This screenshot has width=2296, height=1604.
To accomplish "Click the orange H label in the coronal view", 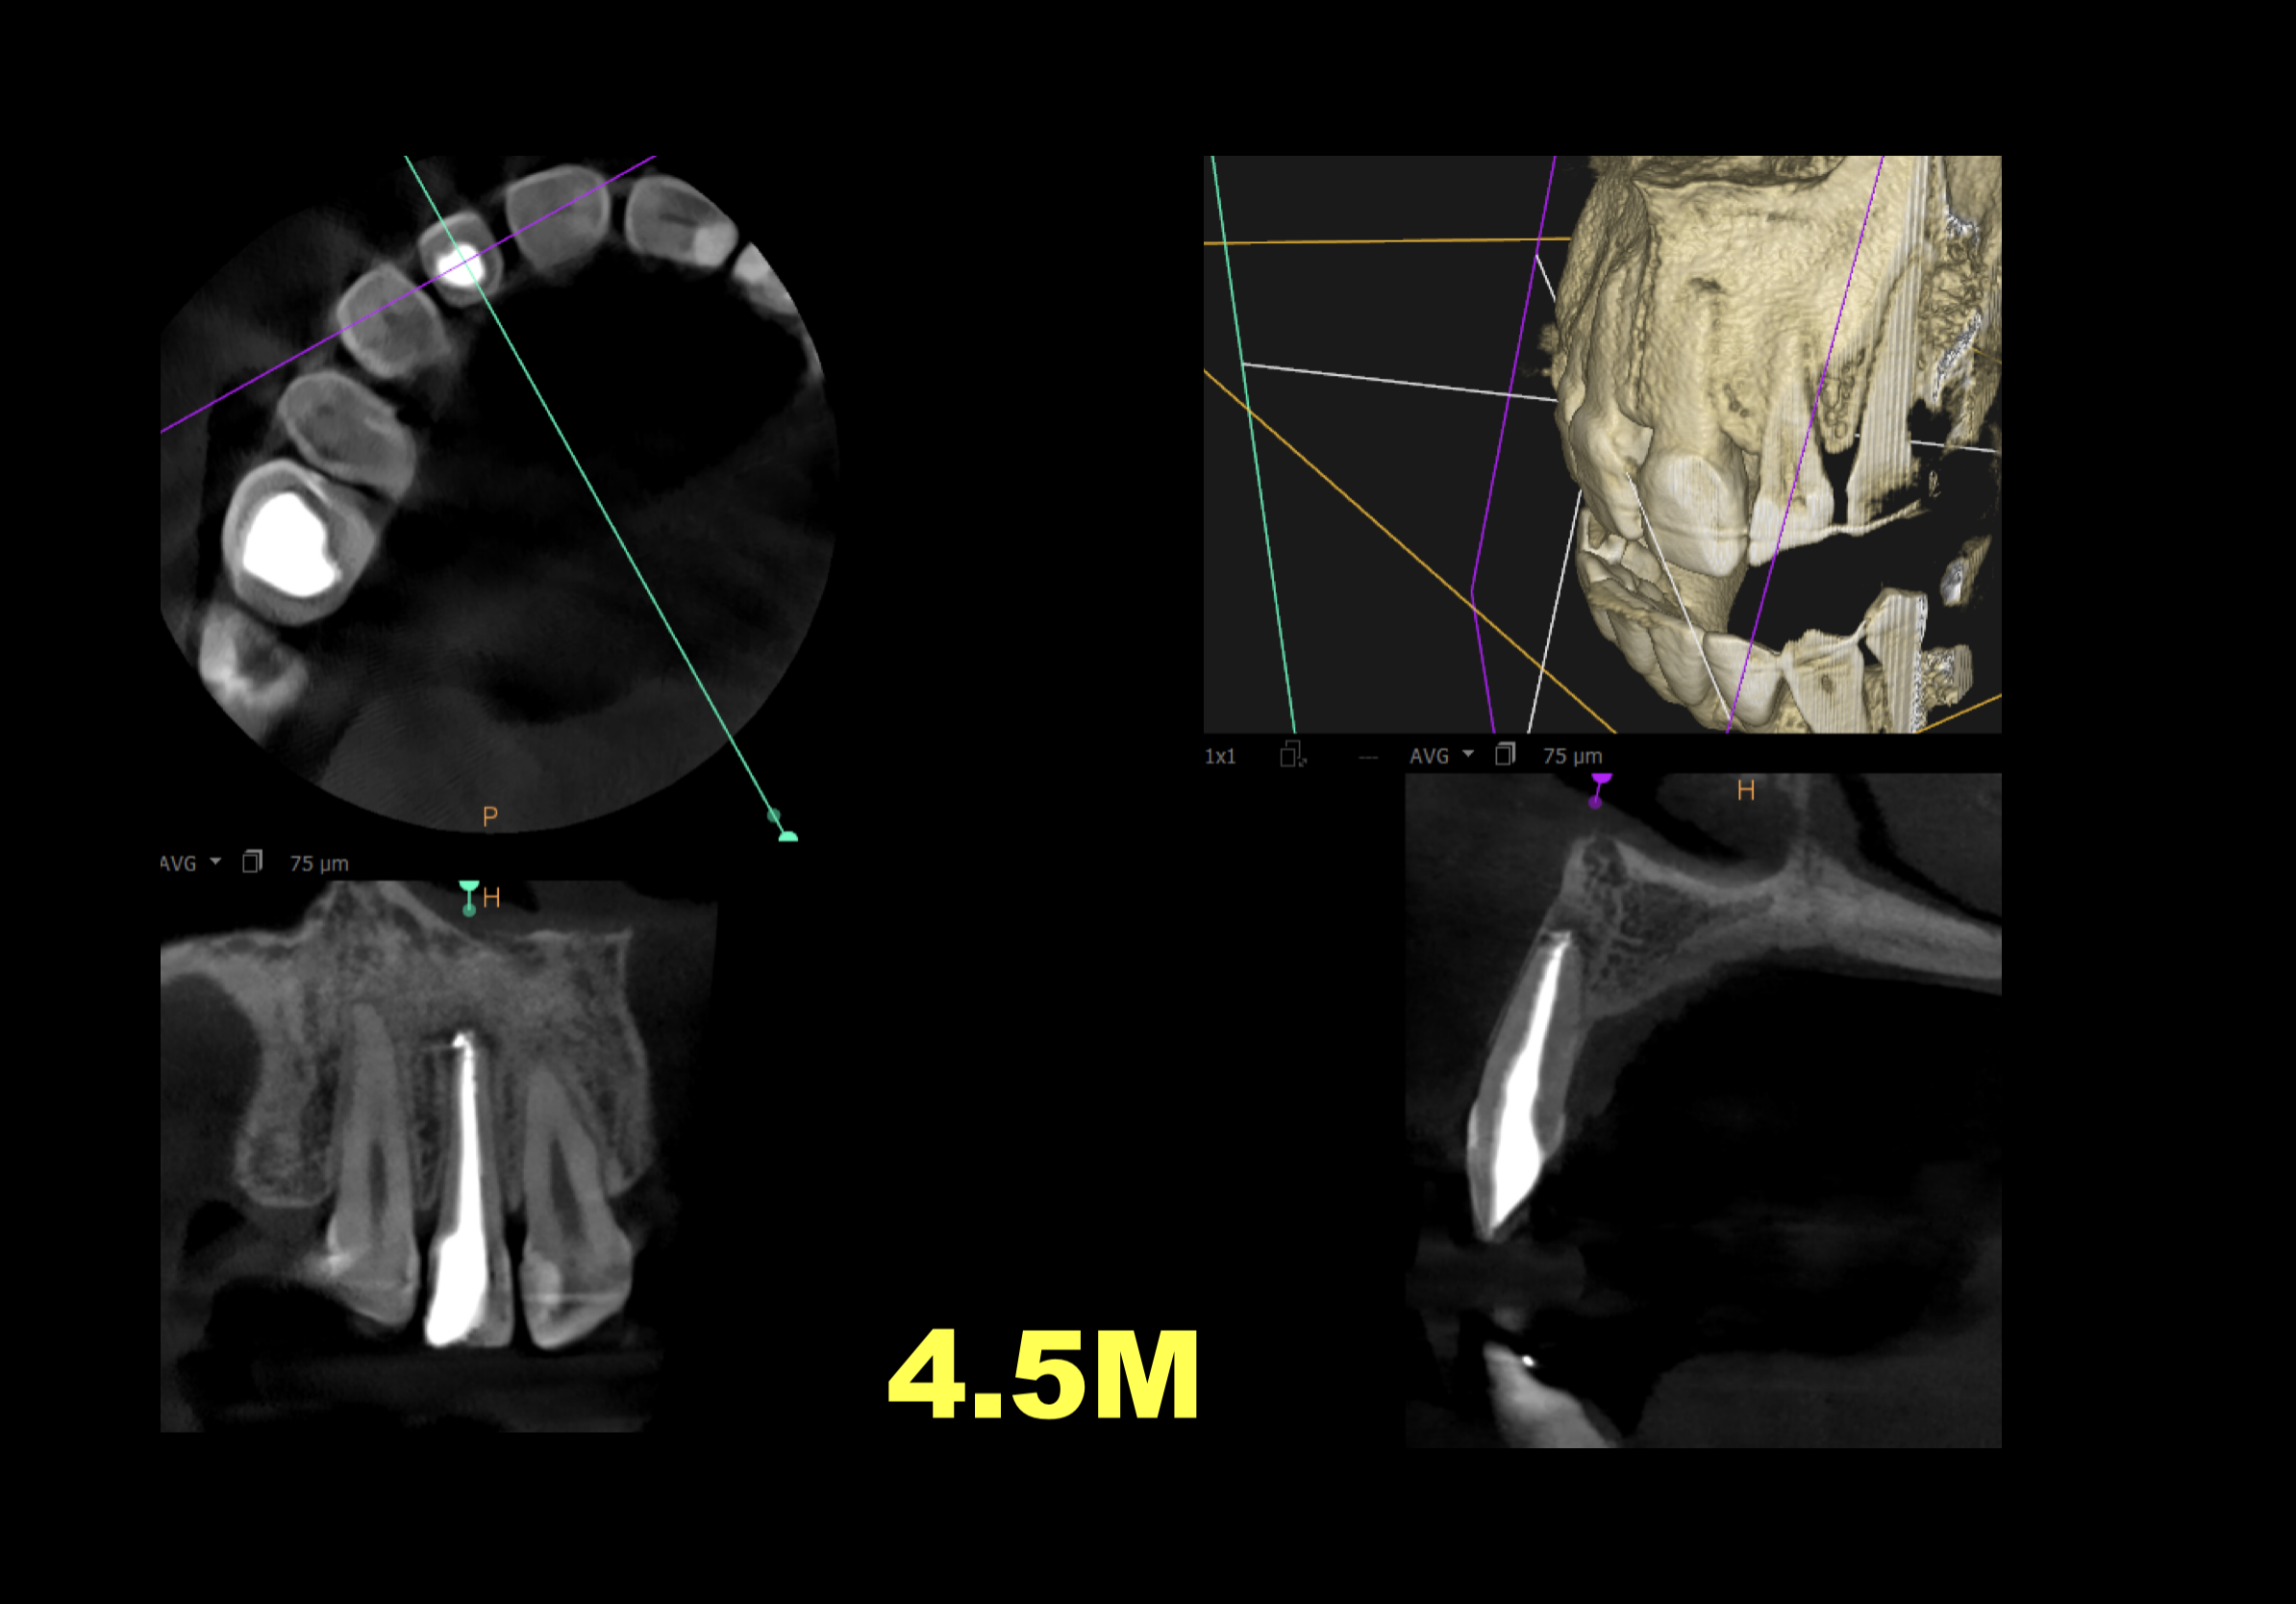I will 491,898.
